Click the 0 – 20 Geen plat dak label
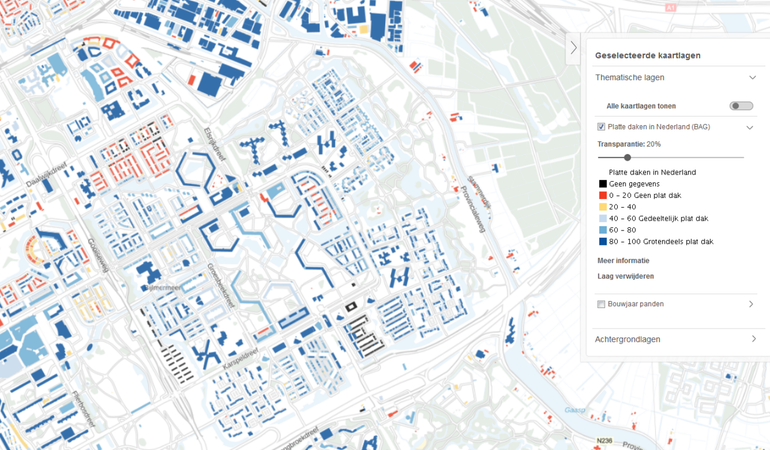The height and width of the screenshot is (450, 770). (x=645, y=195)
